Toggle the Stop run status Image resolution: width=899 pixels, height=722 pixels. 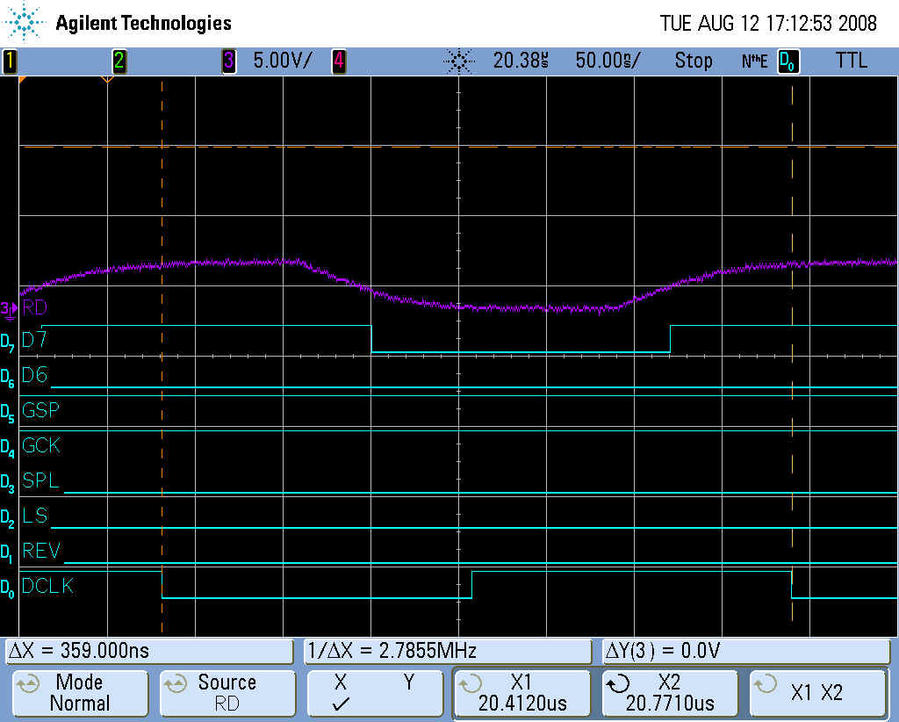(693, 61)
